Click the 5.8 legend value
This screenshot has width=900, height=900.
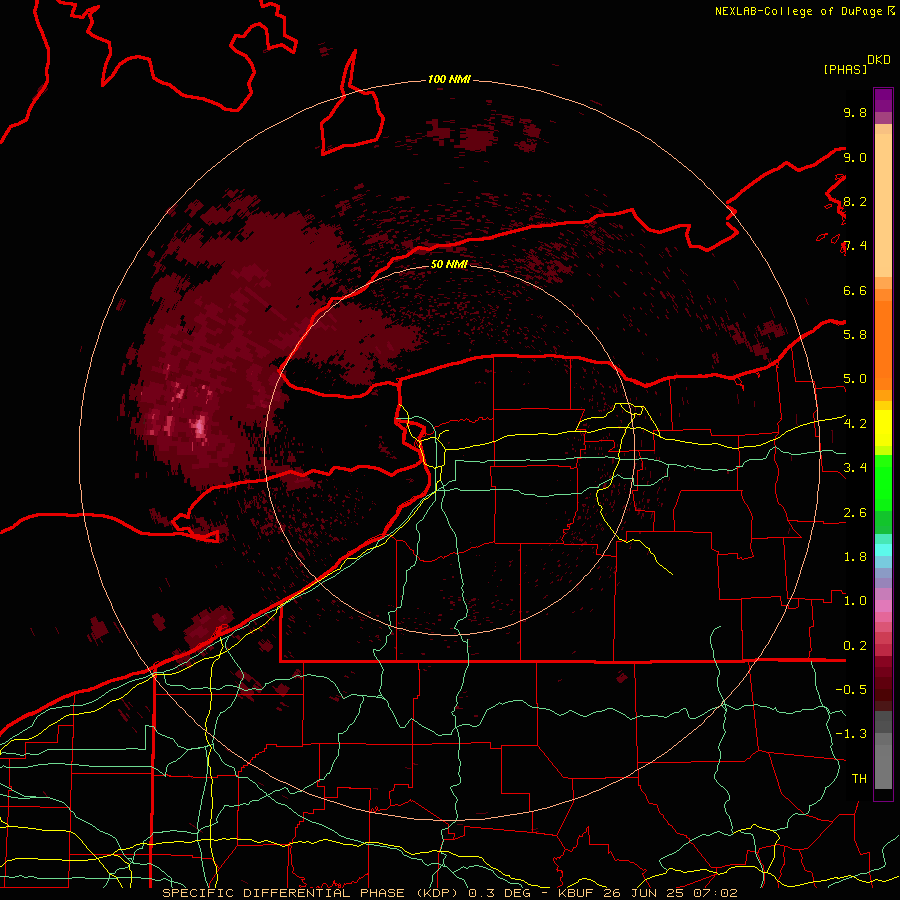855,335
